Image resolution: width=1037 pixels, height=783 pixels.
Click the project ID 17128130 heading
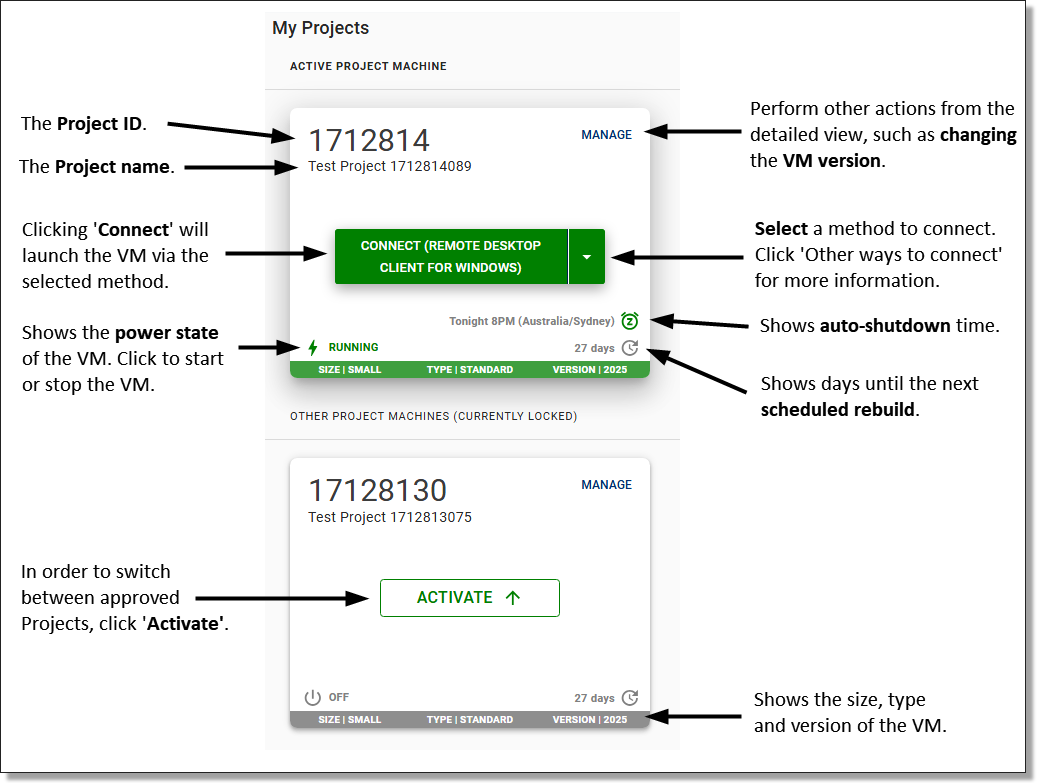click(377, 490)
